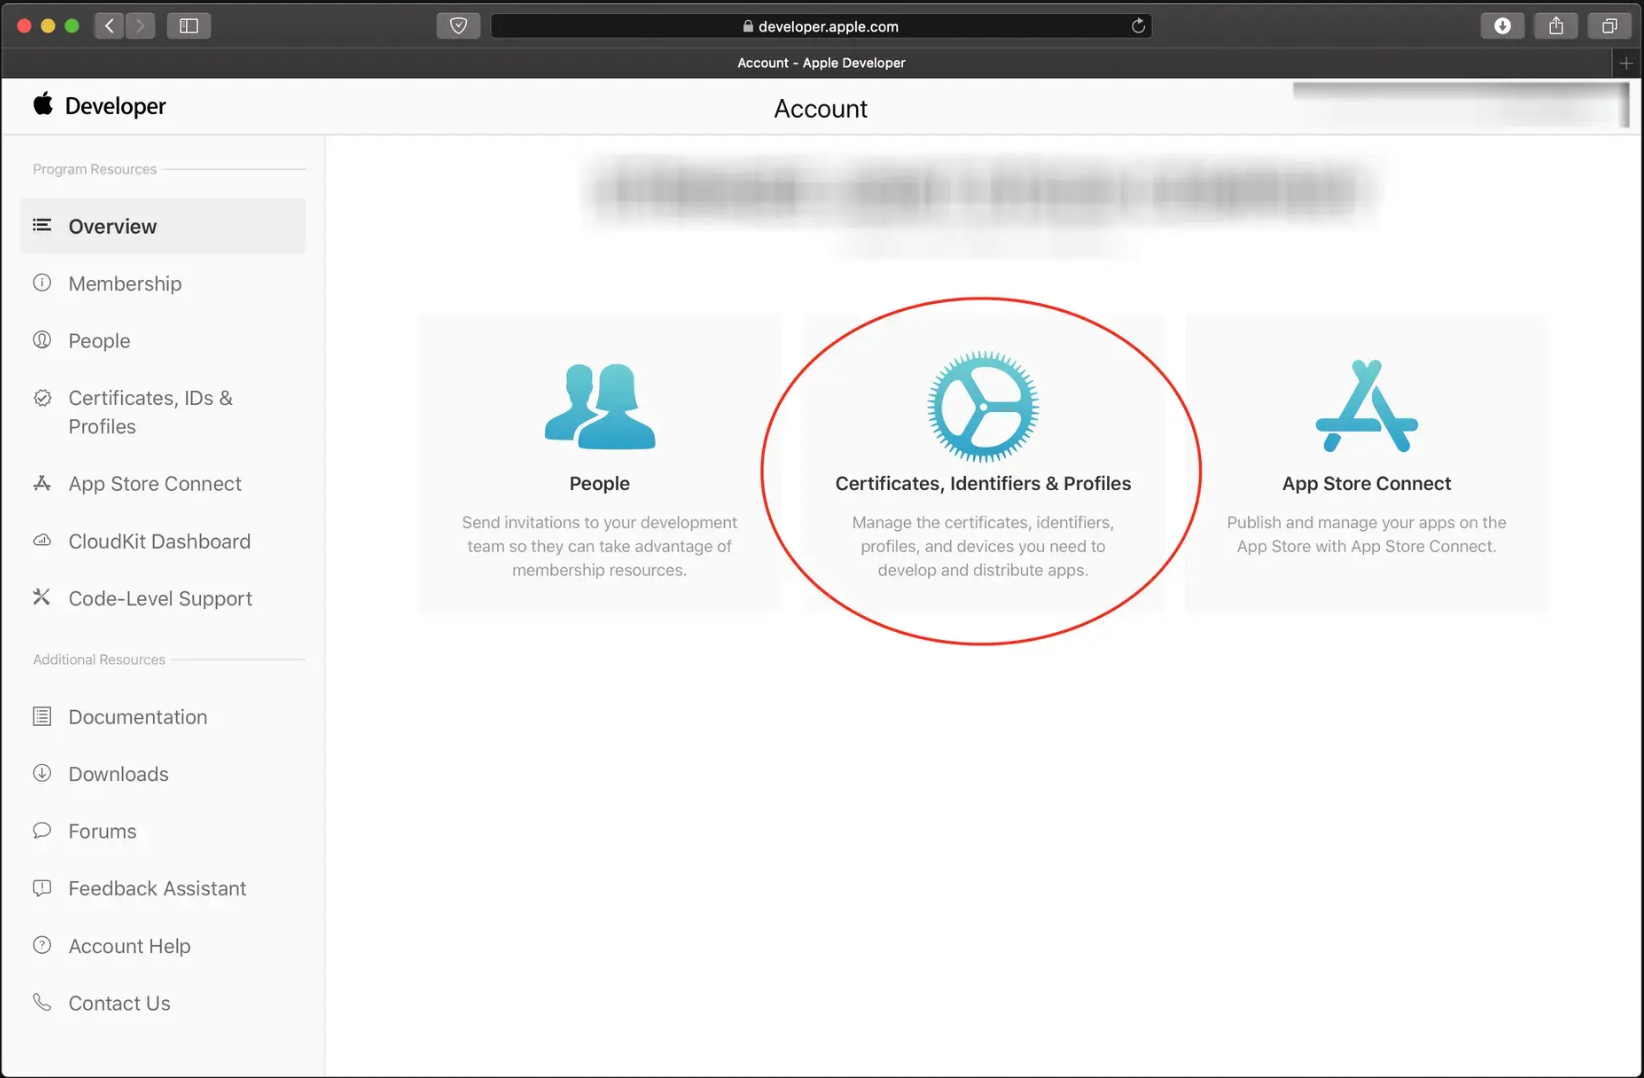The height and width of the screenshot is (1078, 1644).
Task: Open People from the sidebar menu
Action: tap(163, 341)
